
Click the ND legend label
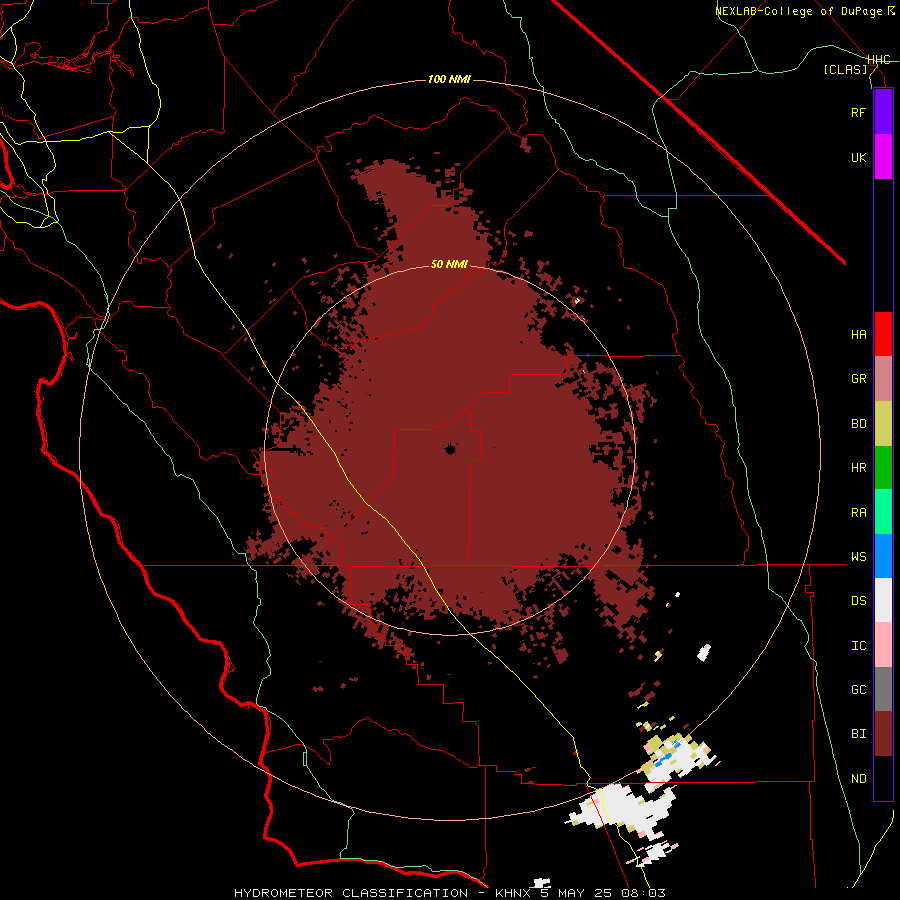click(858, 778)
